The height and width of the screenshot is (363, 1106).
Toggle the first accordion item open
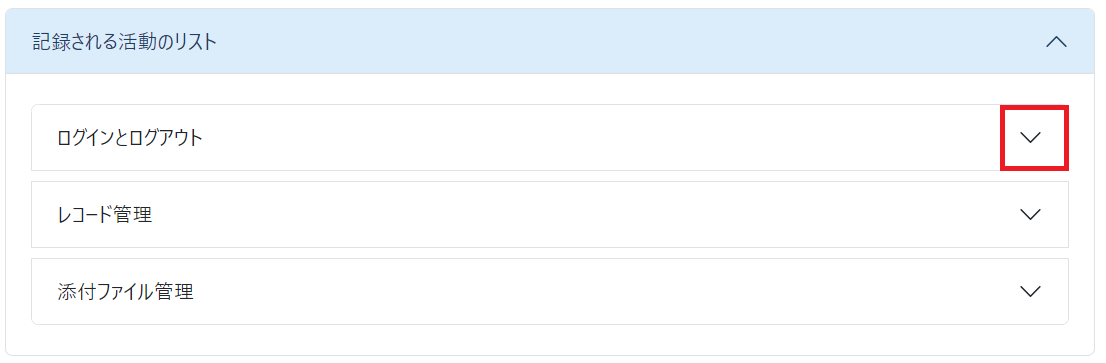pos(549,138)
